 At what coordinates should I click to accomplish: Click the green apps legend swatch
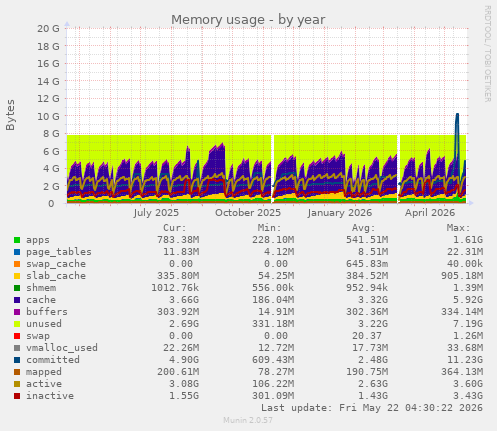pos(17,240)
